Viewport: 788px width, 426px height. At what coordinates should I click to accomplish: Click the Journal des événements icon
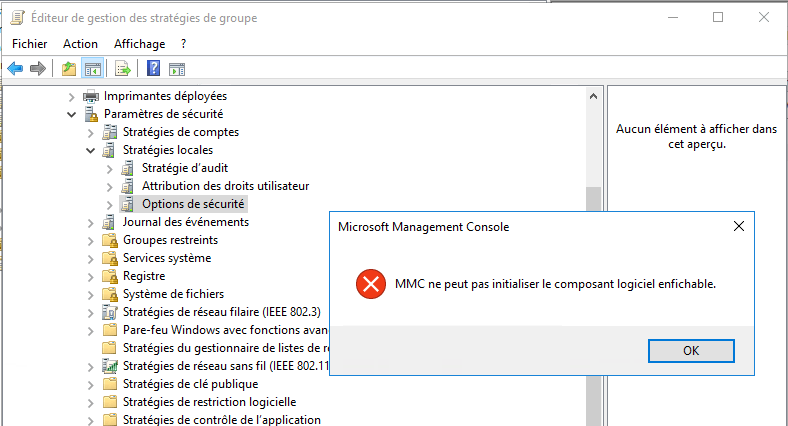click(109, 222)
